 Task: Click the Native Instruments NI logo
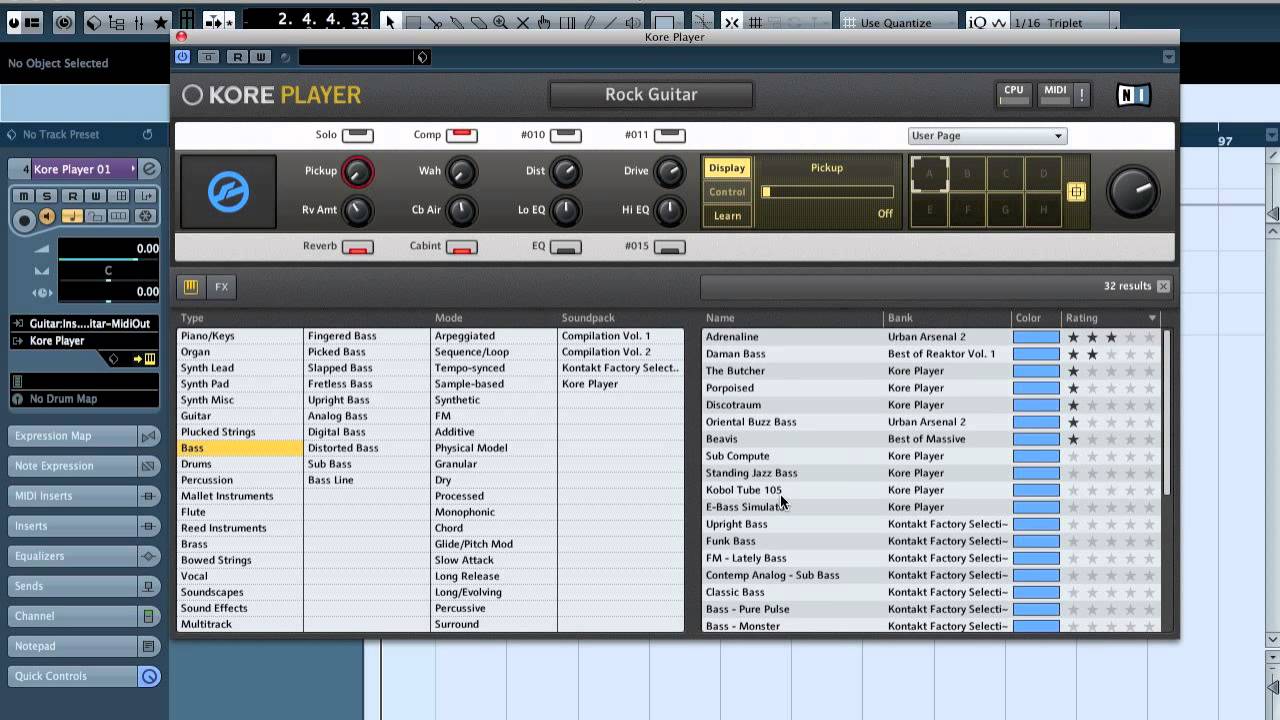coord(1133,95)
